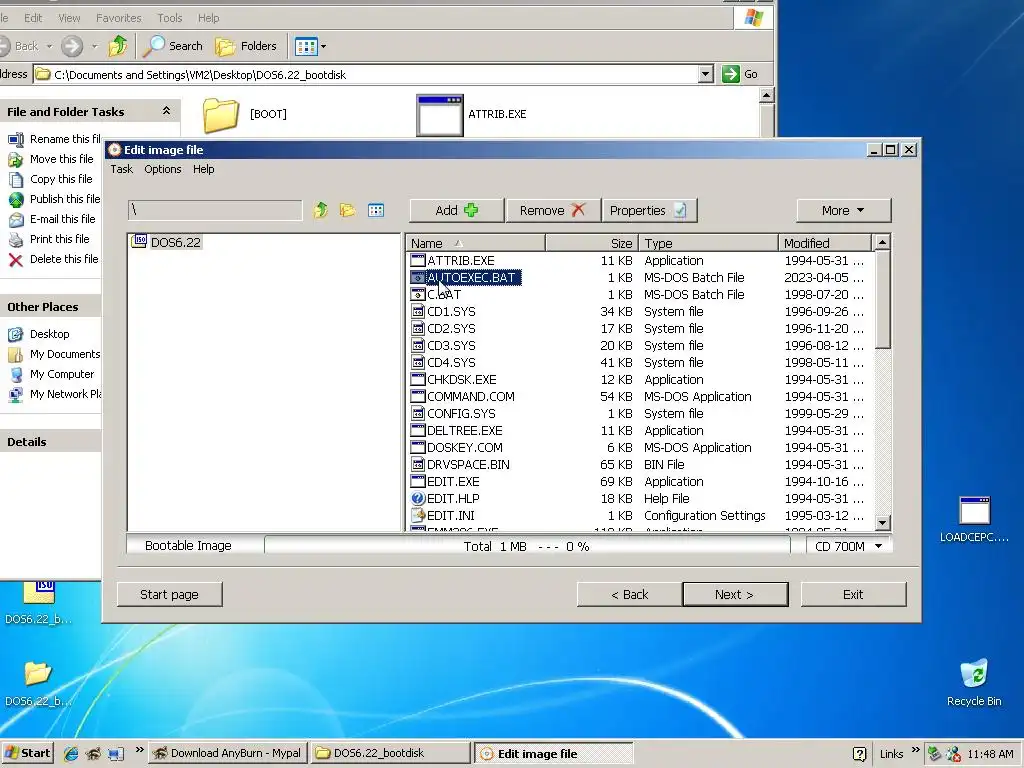Change view mode icon in image editor
The height and width of the screenshot is (768, 1024).
pyautogui.click(x=376, y=210)
